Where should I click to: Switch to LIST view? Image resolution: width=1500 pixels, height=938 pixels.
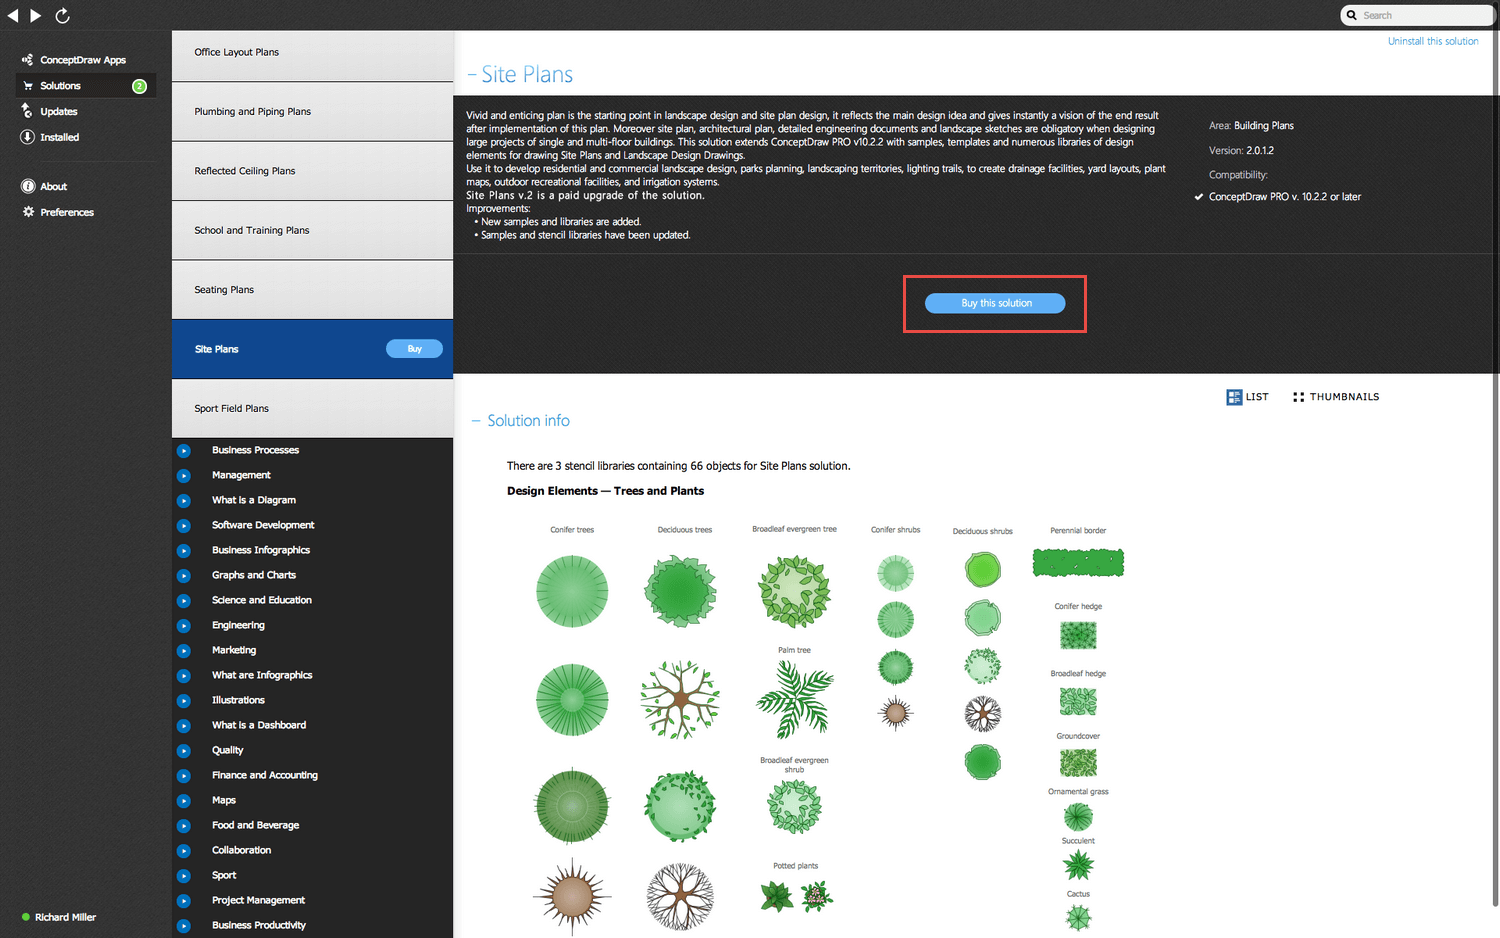(x=1247, y=396)
